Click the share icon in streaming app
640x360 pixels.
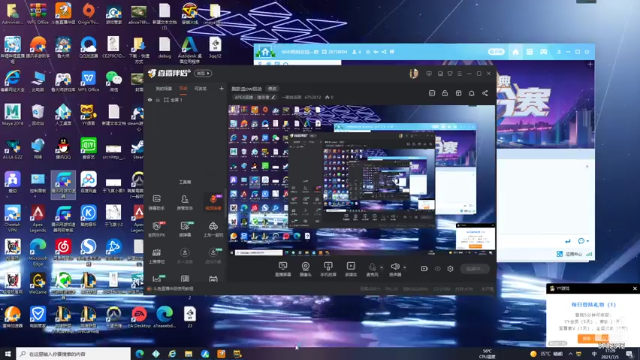click(x=485, y=93)
